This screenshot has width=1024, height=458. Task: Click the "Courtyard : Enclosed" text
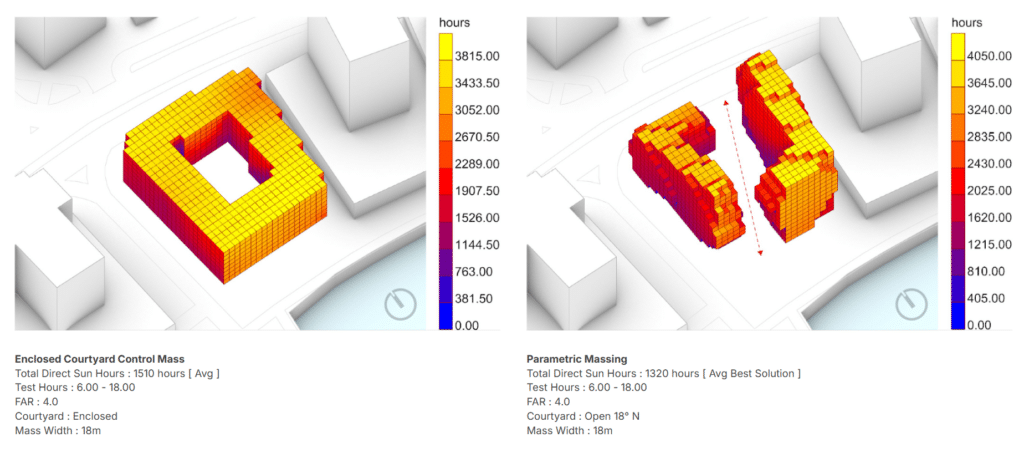(x=66, y=415)
